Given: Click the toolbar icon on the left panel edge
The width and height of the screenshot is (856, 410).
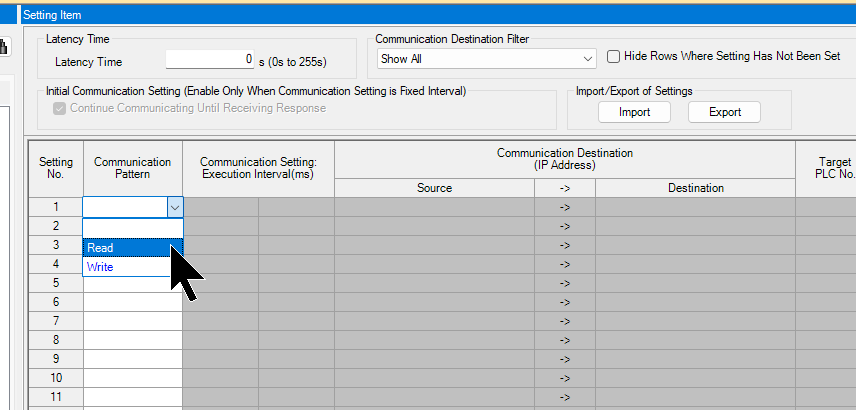Looking at the screenshot, I should coord(4,46).
